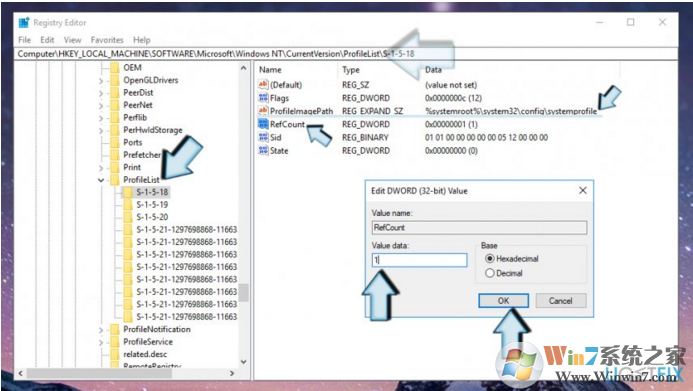The image size is (693, 391).
Task: Click the State DWORD value icon
Action: click(263, 151)
